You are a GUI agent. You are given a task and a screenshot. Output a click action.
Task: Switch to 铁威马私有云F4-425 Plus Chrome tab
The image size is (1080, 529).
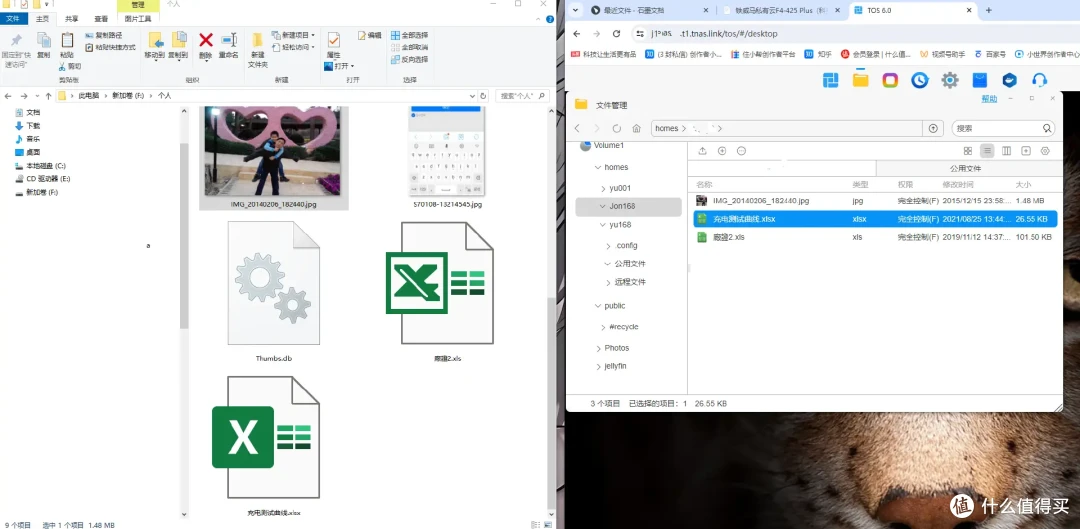pos(781,10)
